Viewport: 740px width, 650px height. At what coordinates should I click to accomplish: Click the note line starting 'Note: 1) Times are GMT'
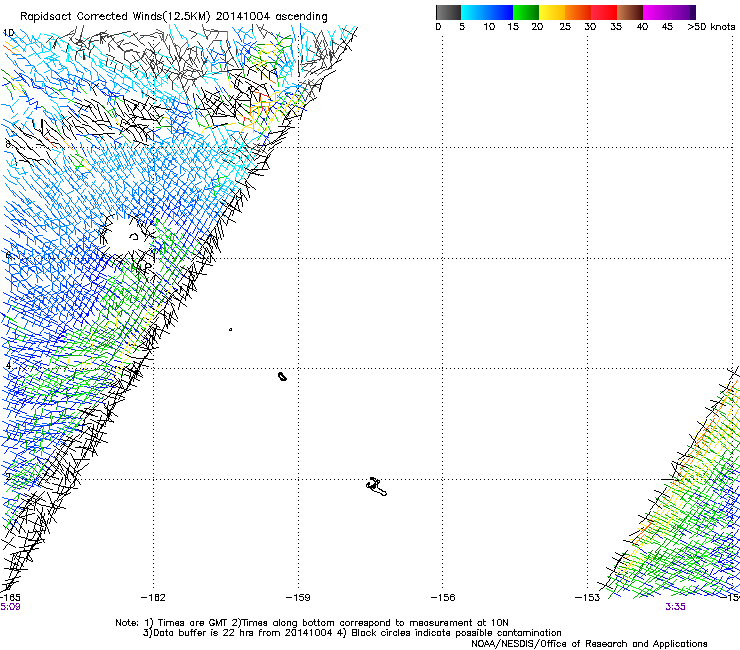click(312, 623)
